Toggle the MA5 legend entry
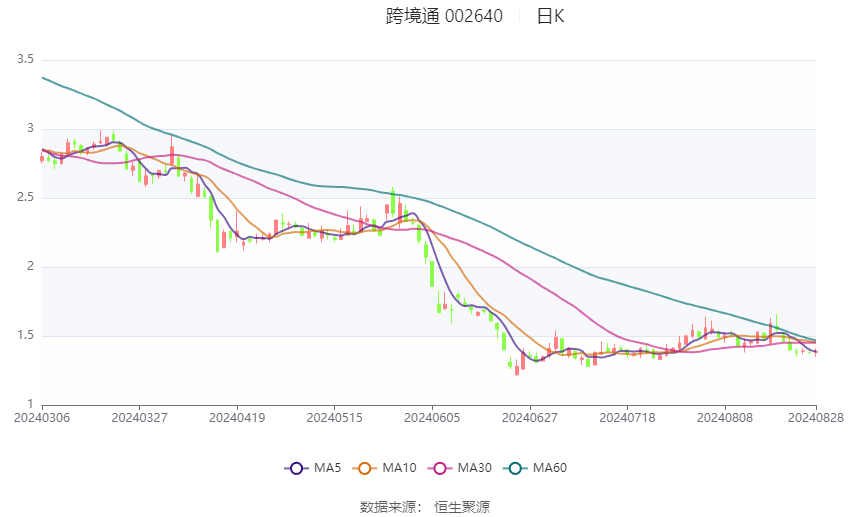 pyautogui.click(x=313, y=468)
